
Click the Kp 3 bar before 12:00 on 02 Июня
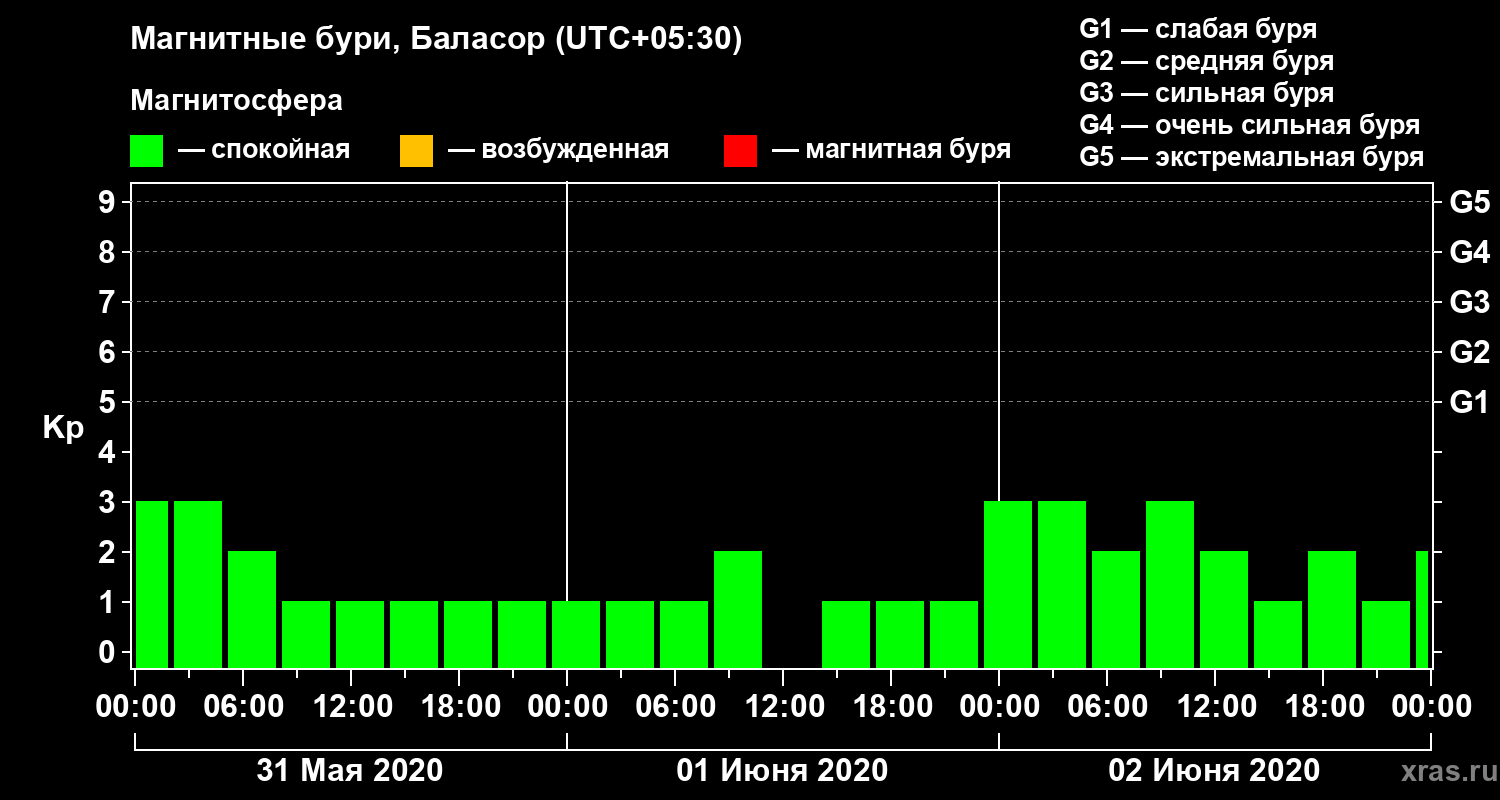tap(1170, 584)
